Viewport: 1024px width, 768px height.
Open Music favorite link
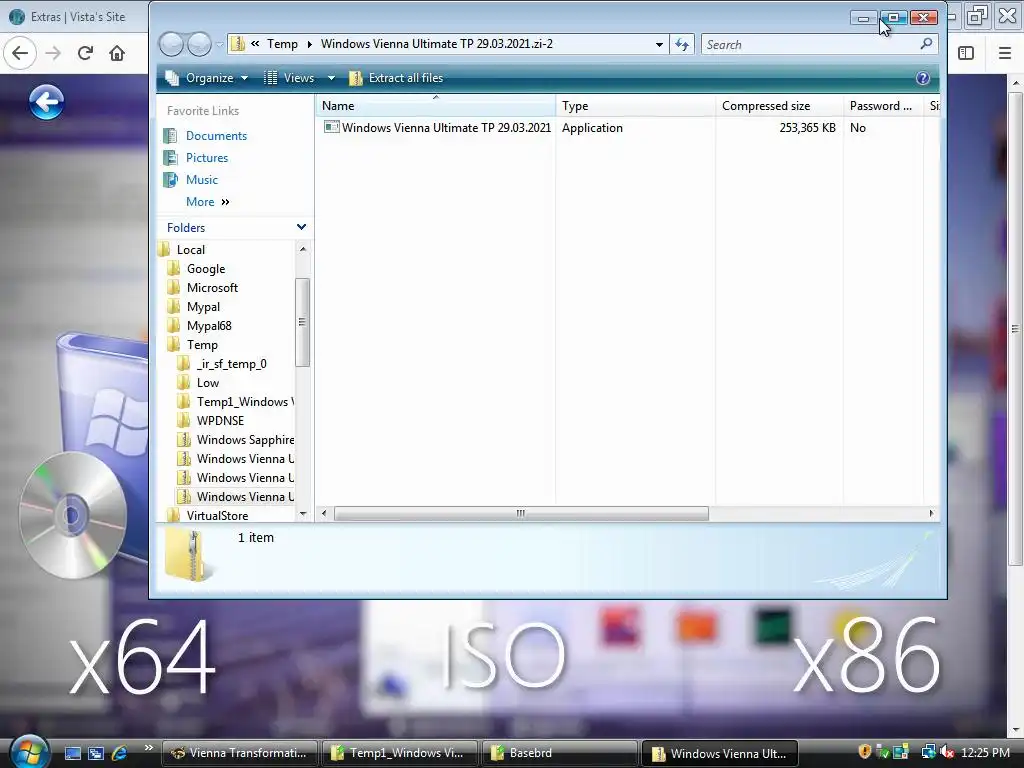click(x=201, y=180)
